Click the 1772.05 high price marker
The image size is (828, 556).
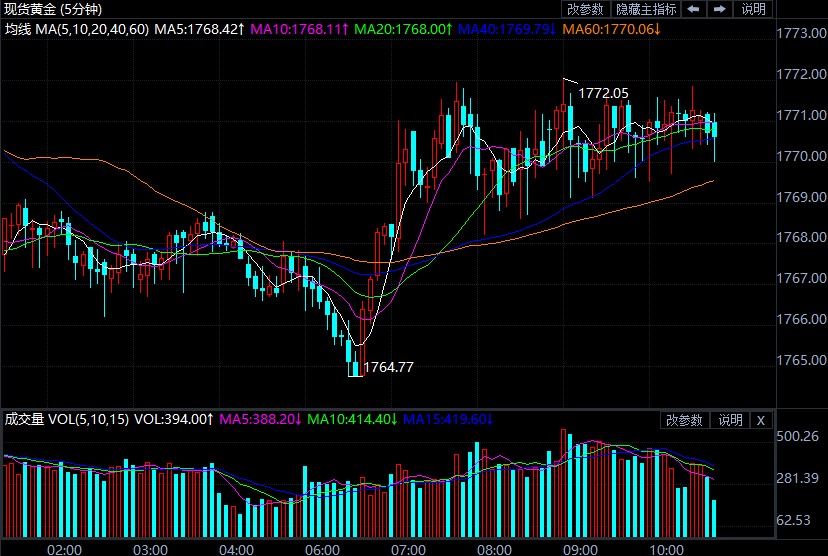pos(604,93)
